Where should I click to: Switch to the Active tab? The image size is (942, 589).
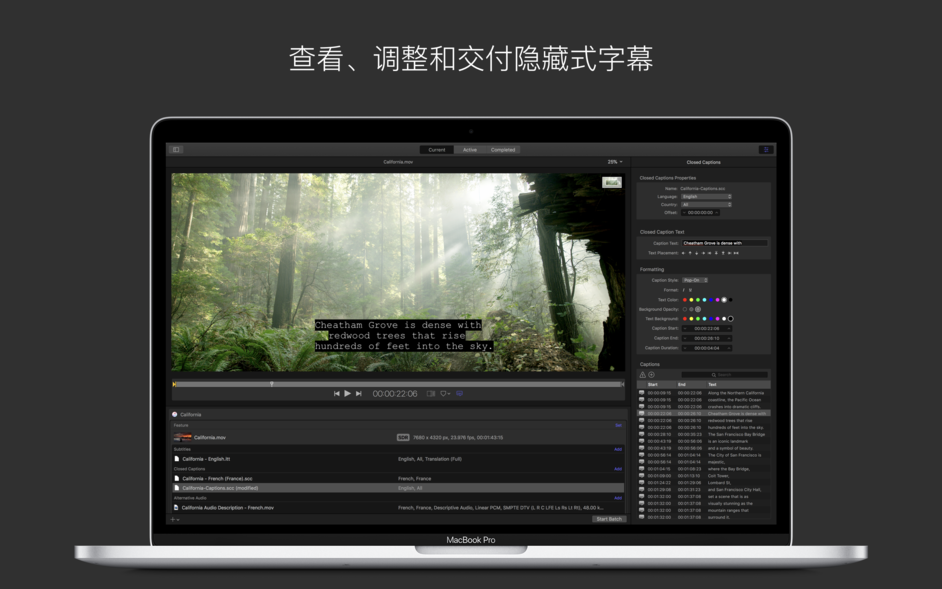click(x=471, y=149)
